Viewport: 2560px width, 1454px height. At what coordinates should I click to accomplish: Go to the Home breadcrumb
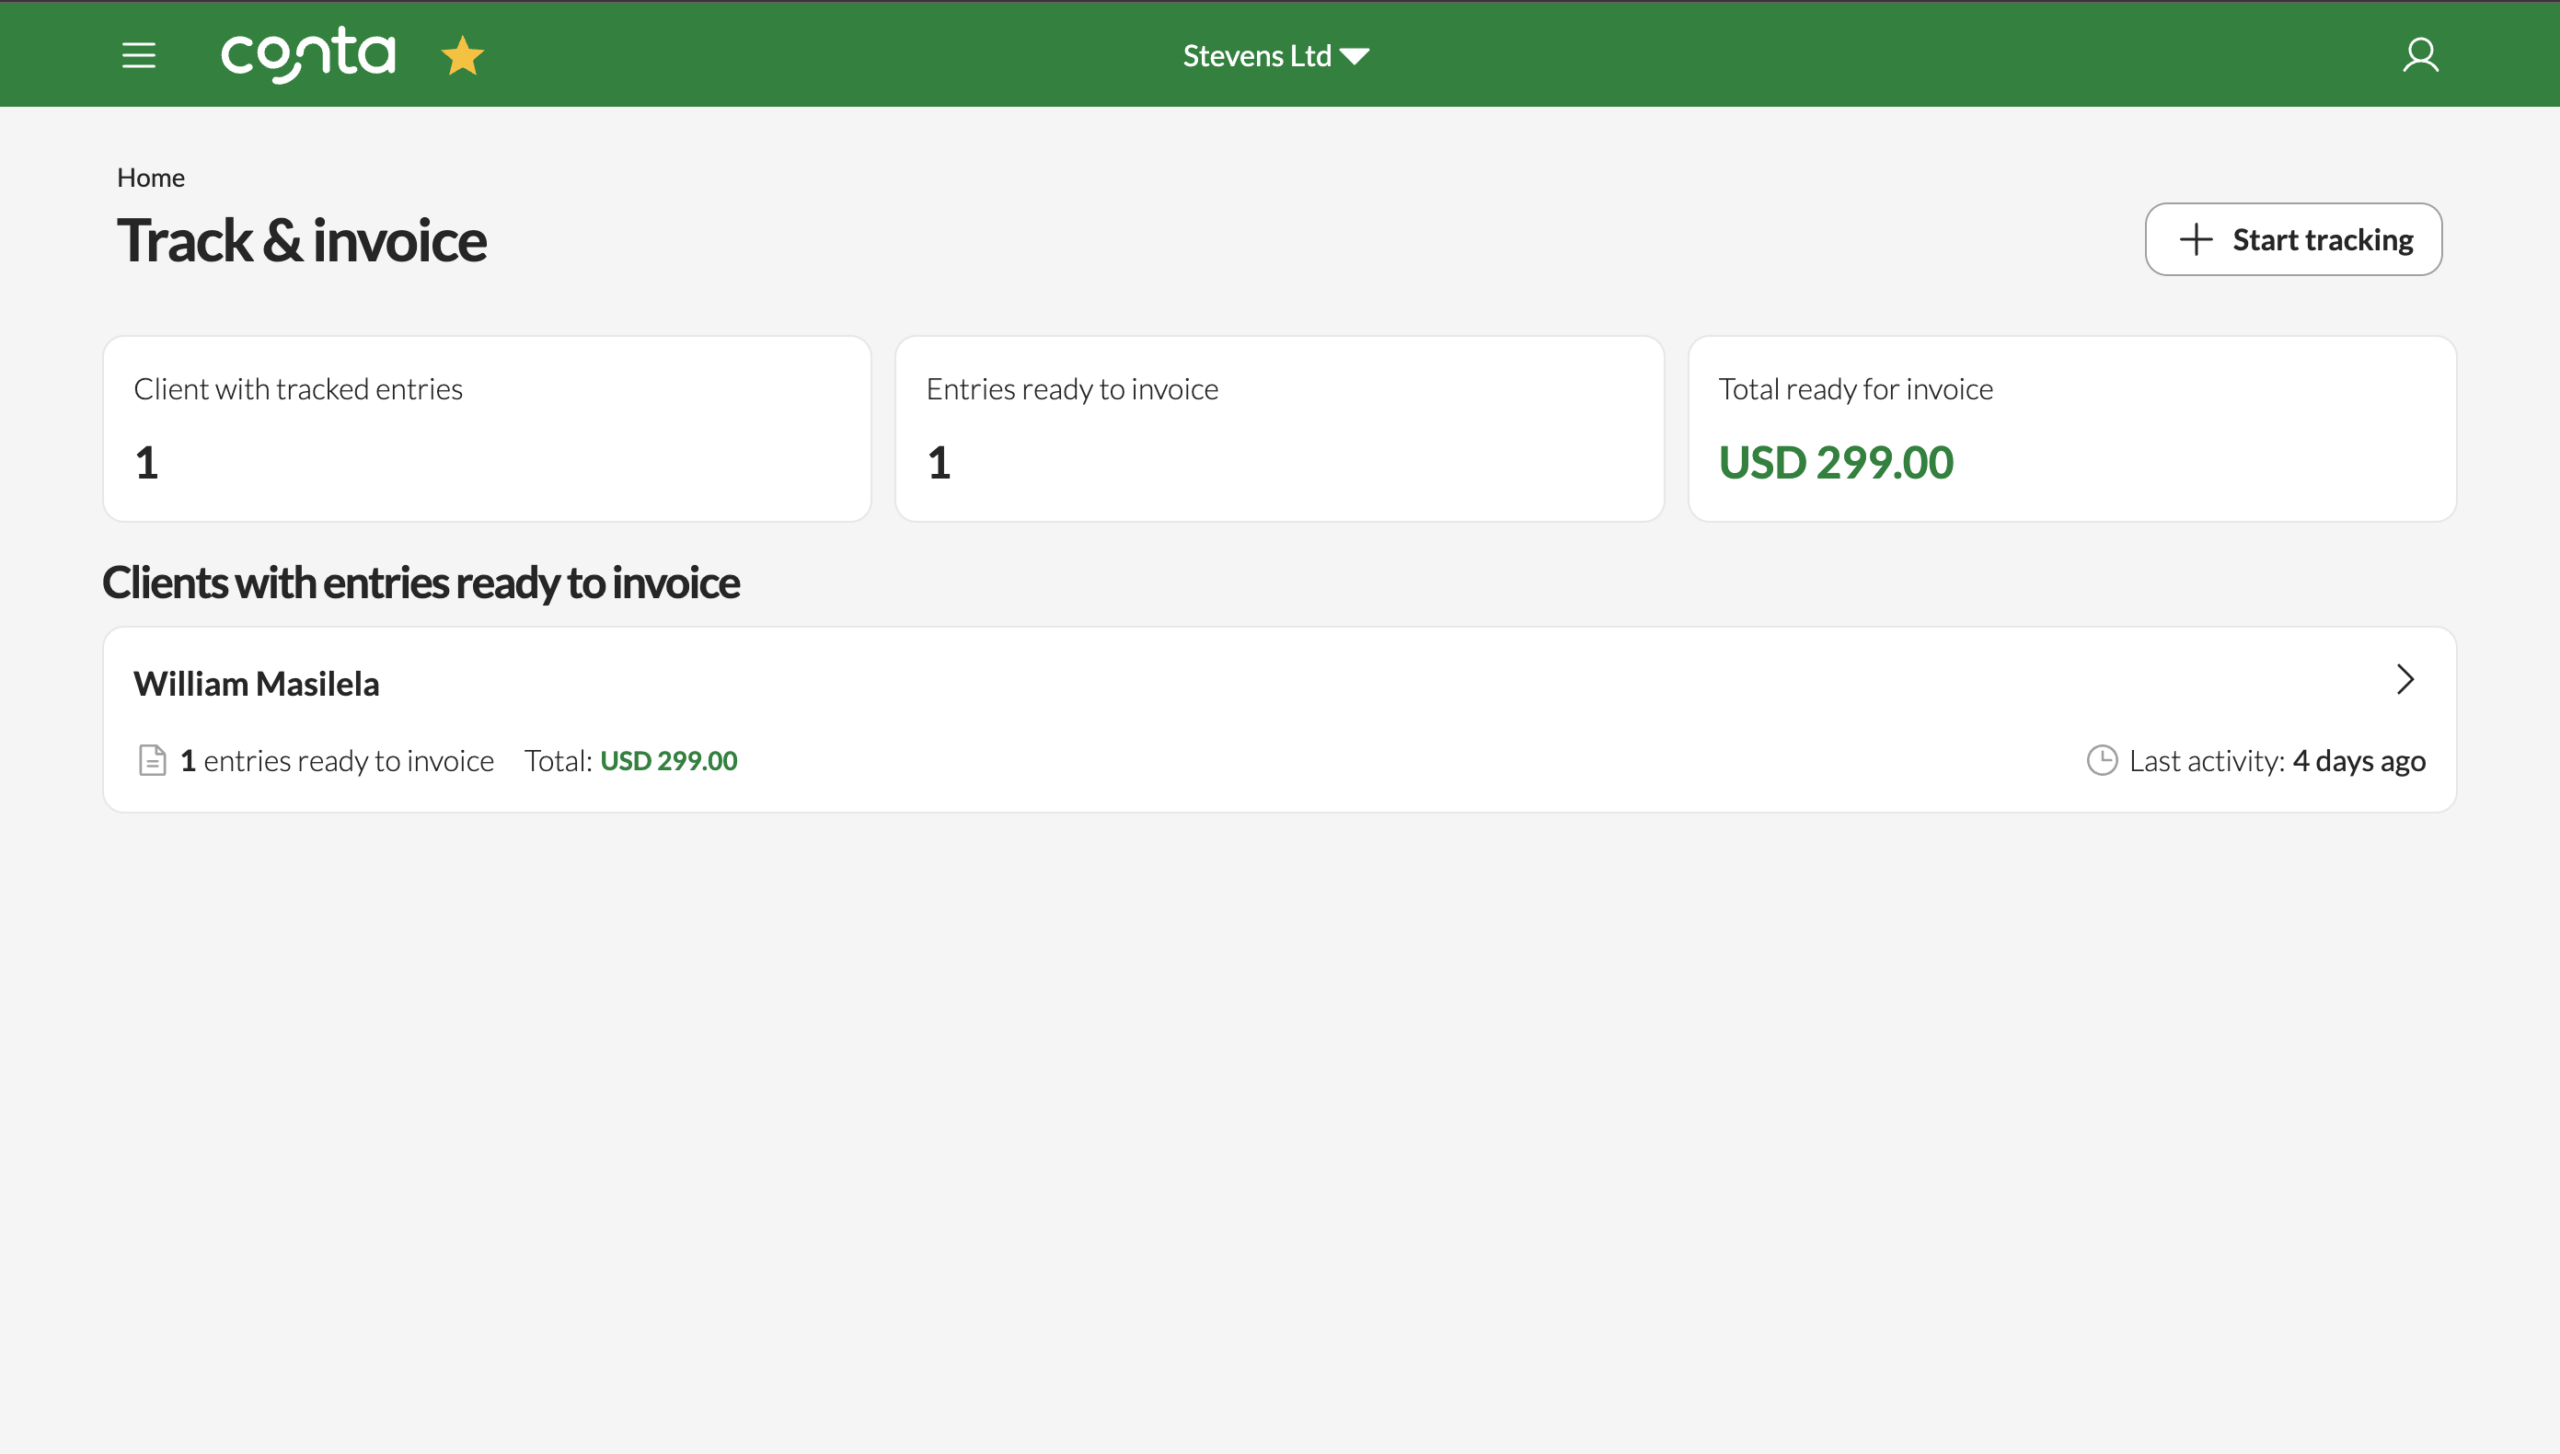click(151, 178)
